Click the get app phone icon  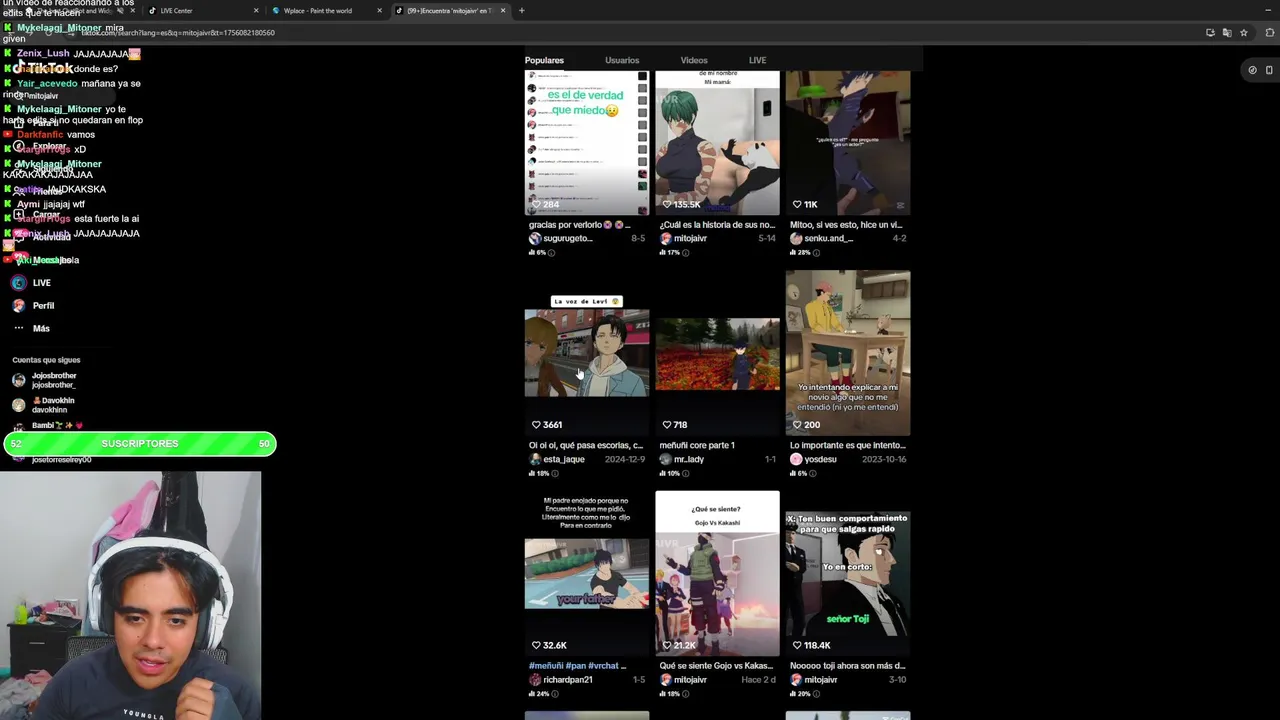(x=1269, y=70)
